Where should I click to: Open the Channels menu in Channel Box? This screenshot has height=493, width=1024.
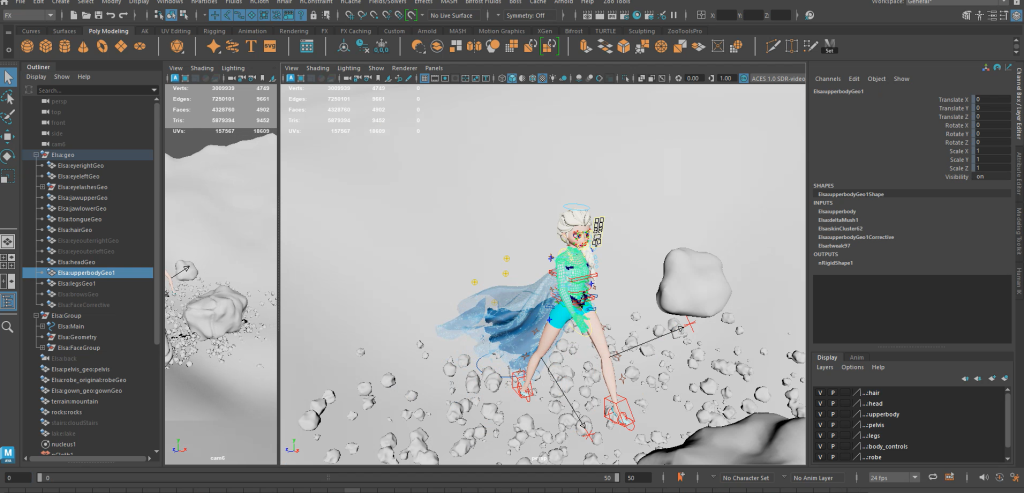[x=827, y=78]
